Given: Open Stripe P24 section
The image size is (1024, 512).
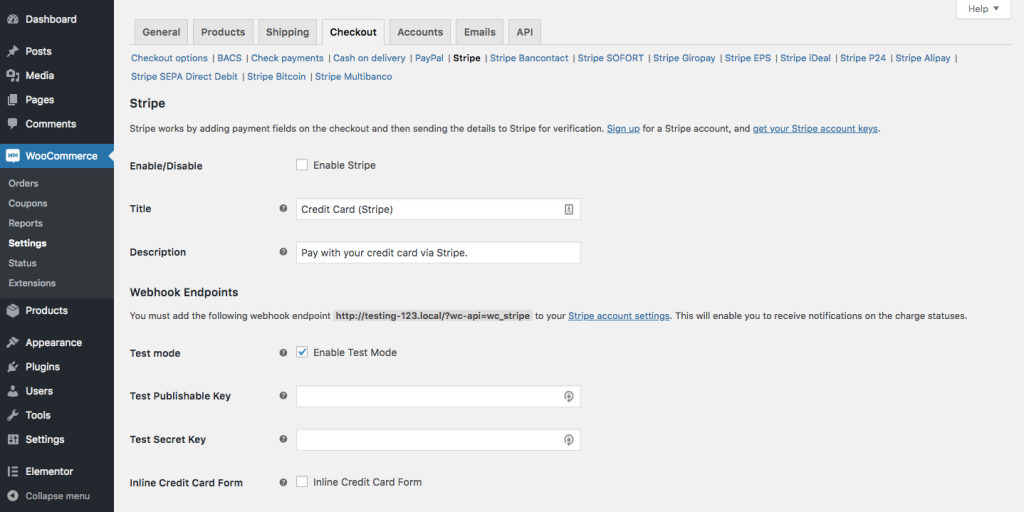Looking at the screenshot, I should pyautogui.click(x=863, y=58).
